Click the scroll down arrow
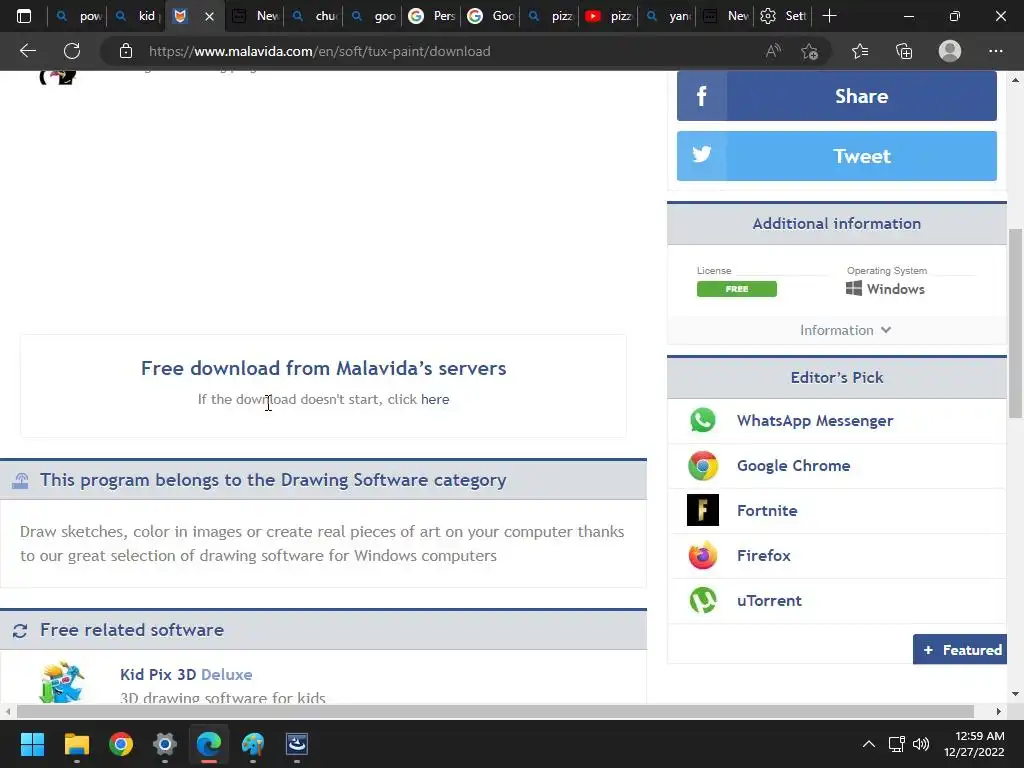The width and height of the screenshot is (1024, 768). click(x=1015, y=694)
